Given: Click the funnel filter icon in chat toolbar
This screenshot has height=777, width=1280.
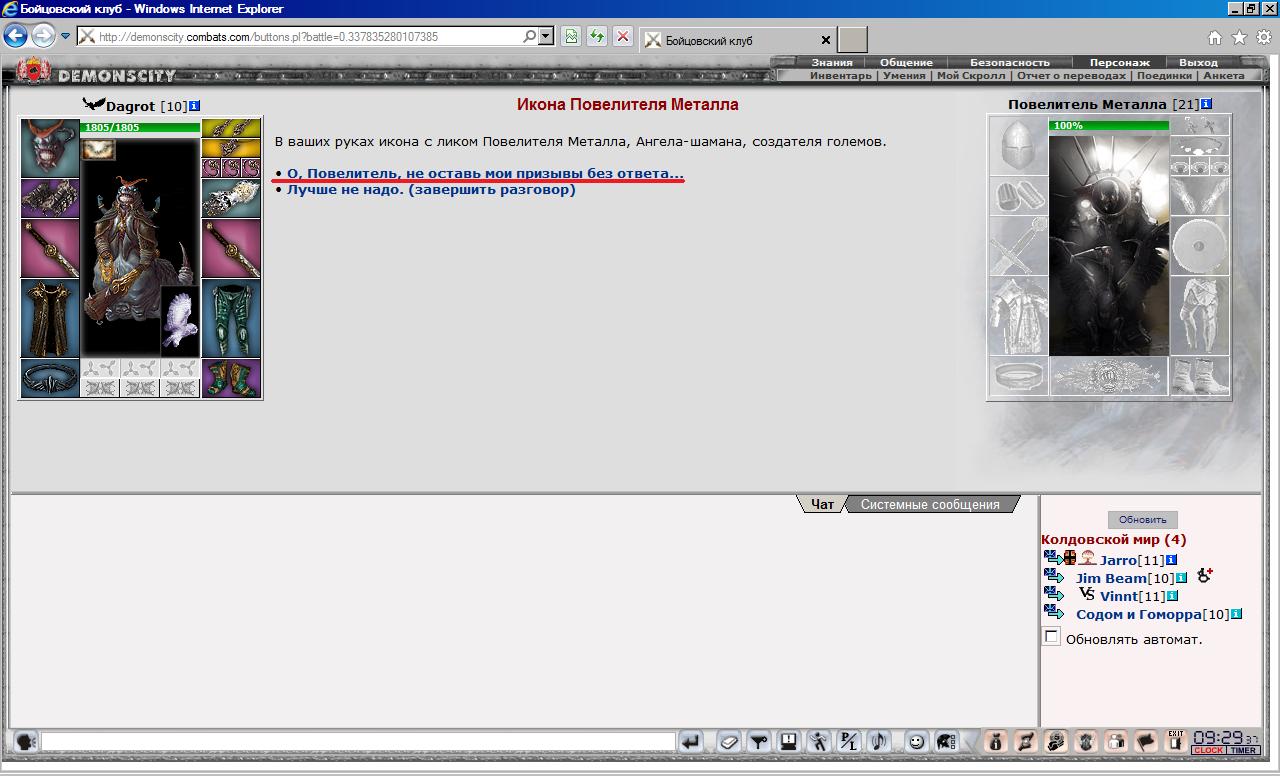Looking at the screenshot, I should tap(759, 742).
